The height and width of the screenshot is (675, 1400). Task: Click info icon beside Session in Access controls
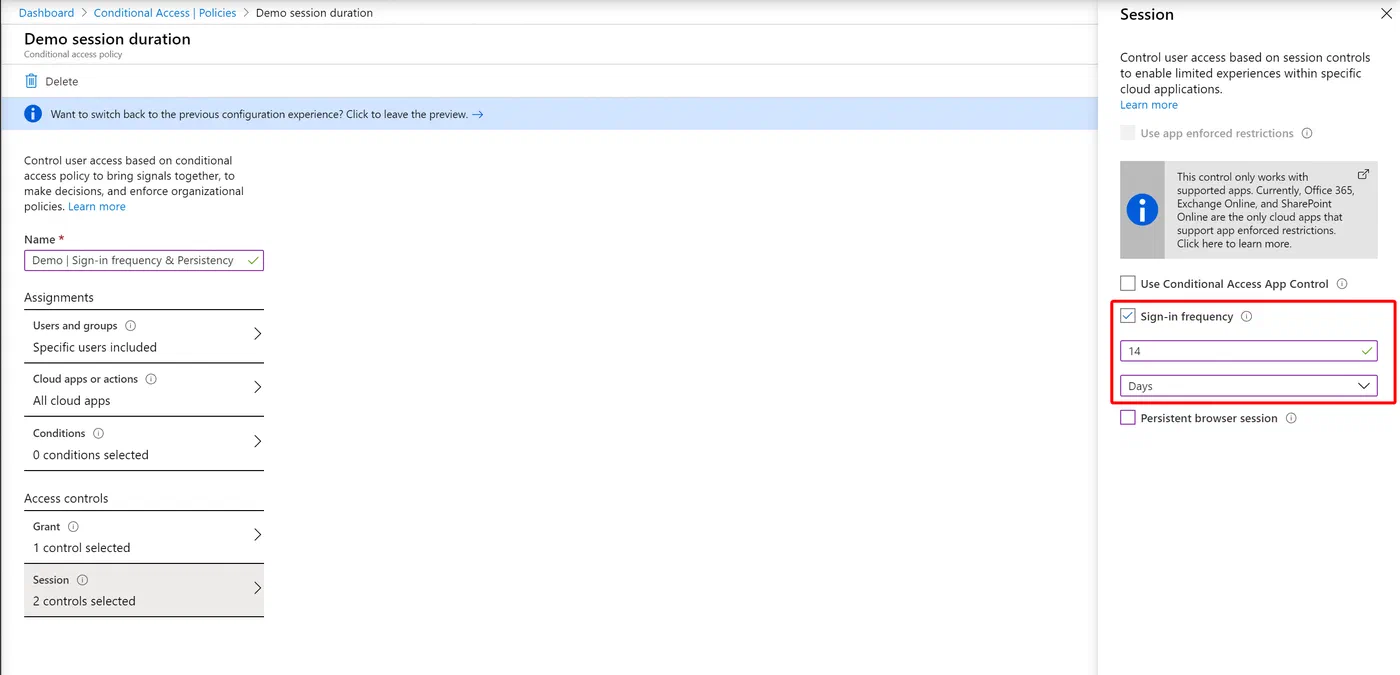tap(82, 580)
